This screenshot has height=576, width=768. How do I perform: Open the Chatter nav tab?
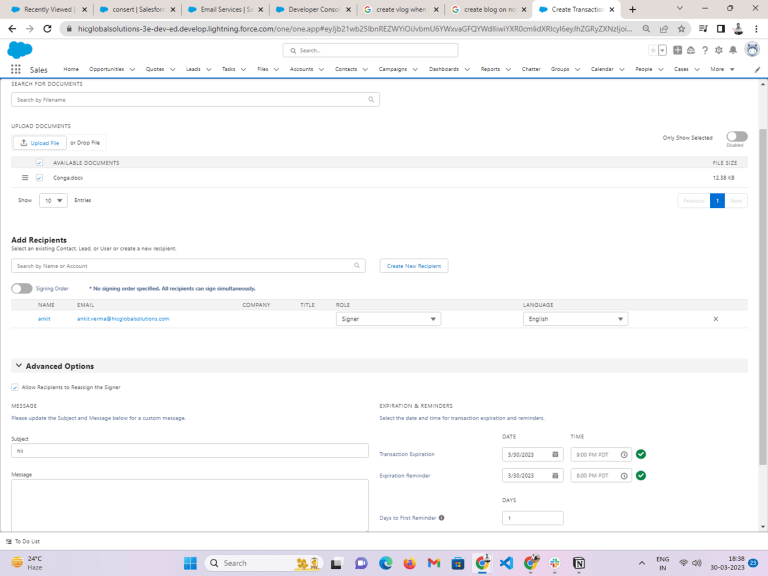pyautogui.click(x=531, y=69)
